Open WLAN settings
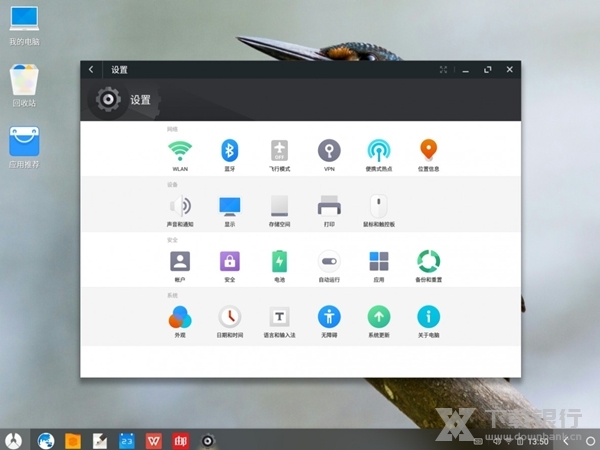 (180, 151)
